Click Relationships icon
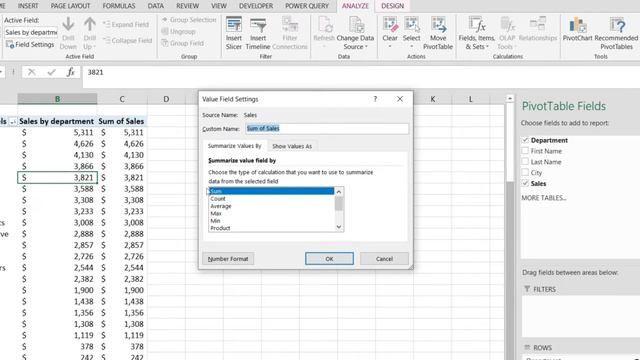The image size is (640, 360). click(538, 24)
